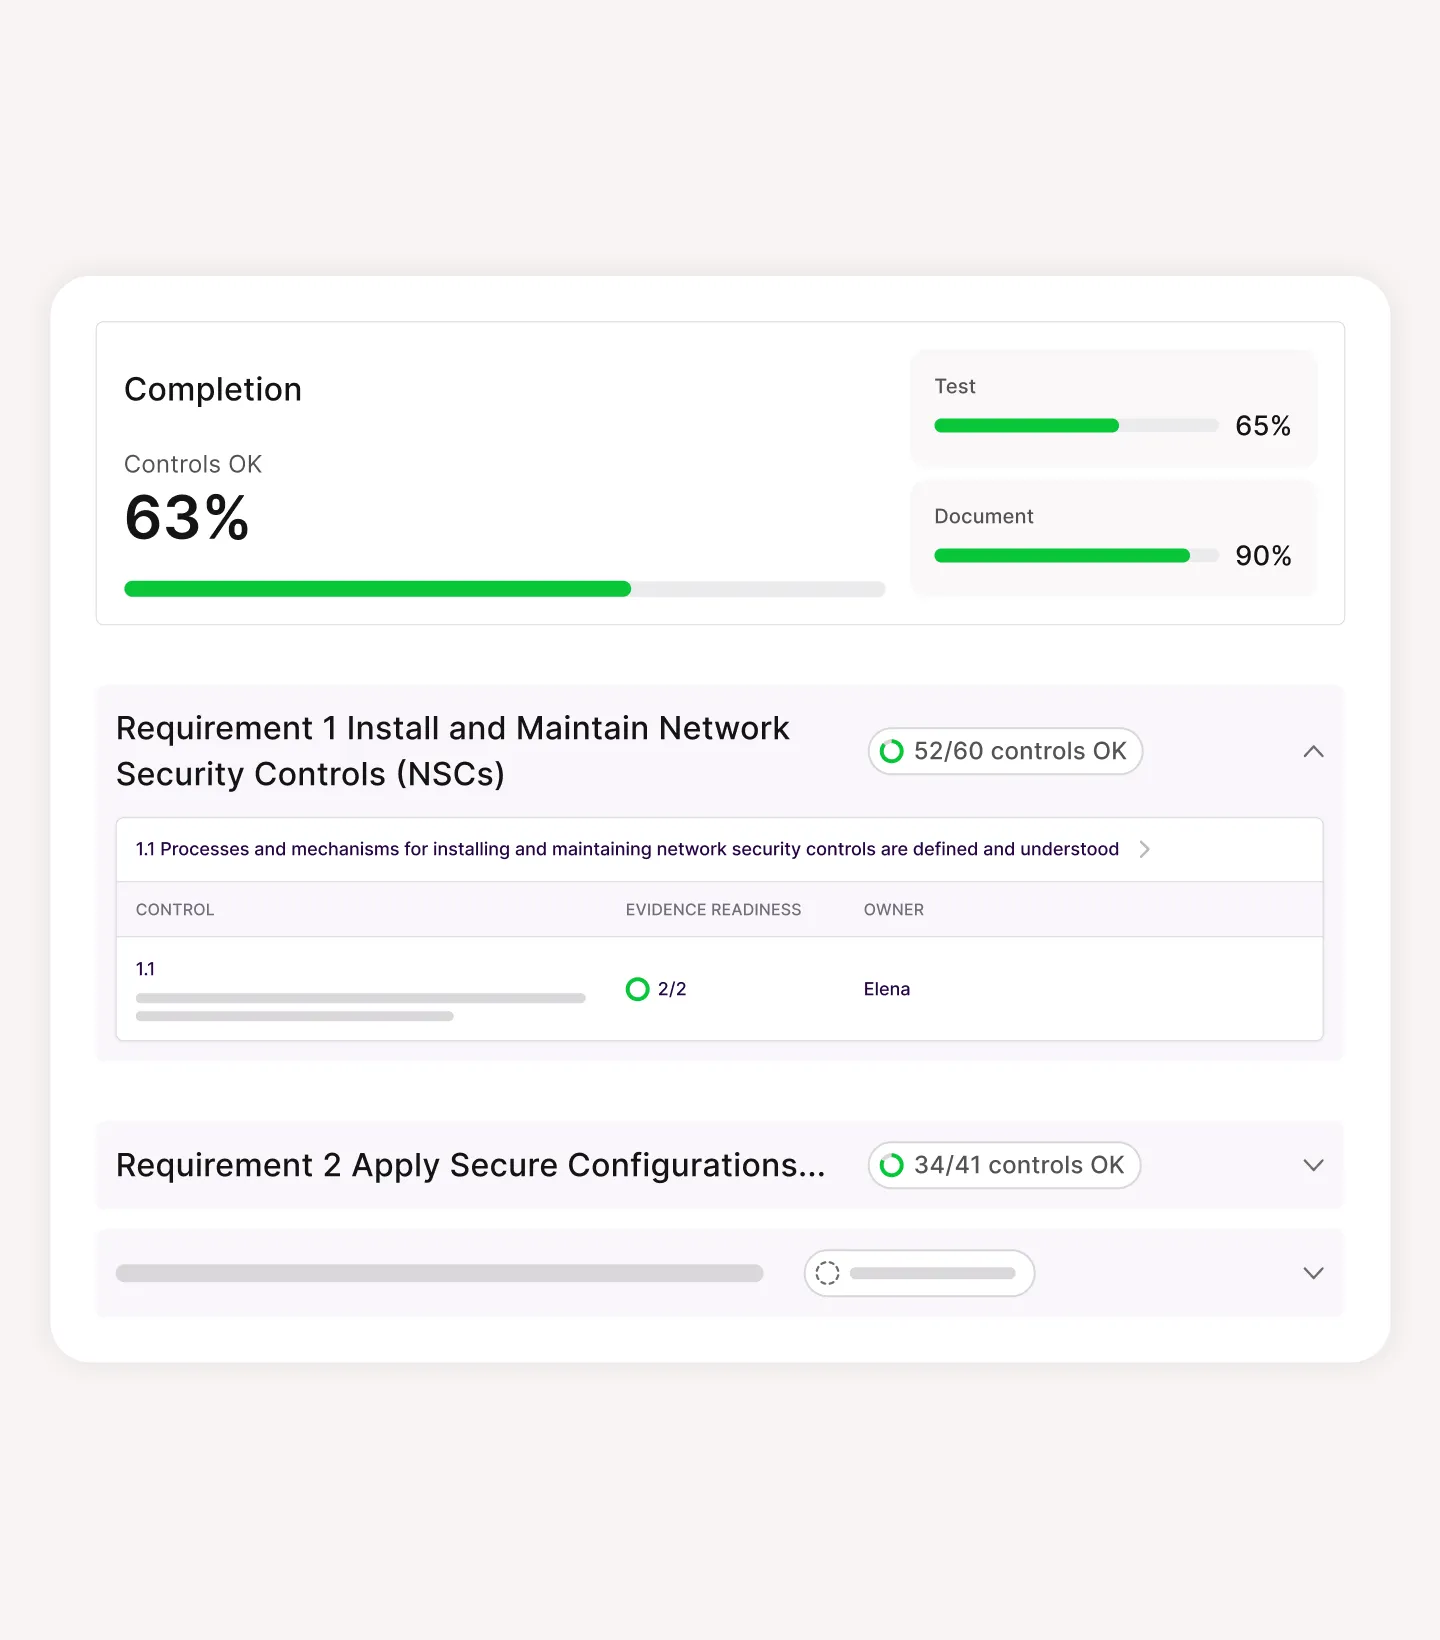1440x1640 pixels.
Task: Click the owner name Elena
Action: point(886,989)
